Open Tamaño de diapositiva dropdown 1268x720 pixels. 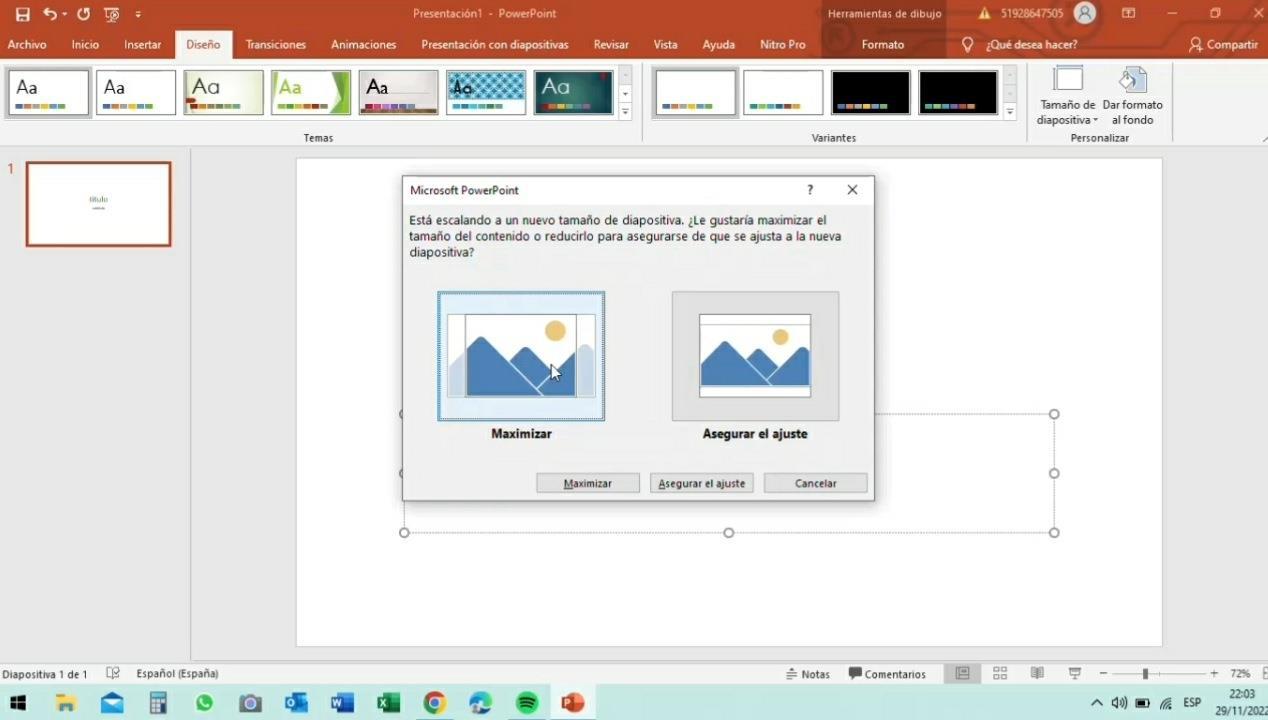1067,97
